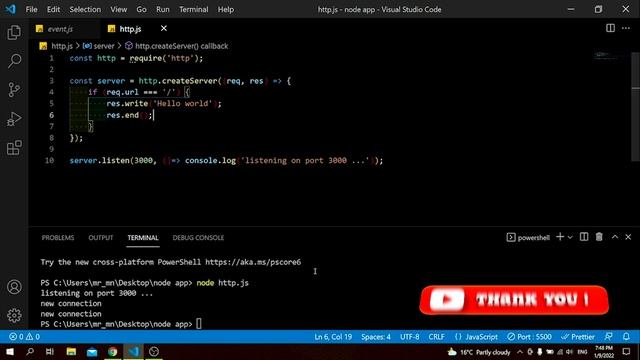Open Run and Debug view
The width and height of the screenshot is (640, 360).
pos(14,119)
